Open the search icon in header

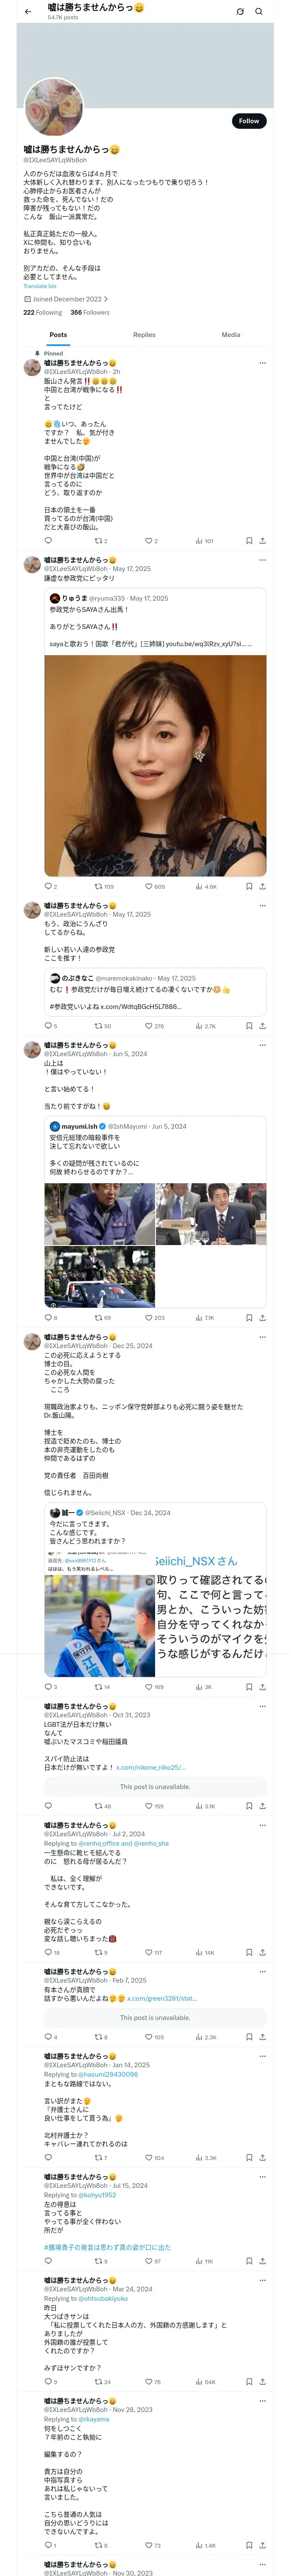(259, 12)
